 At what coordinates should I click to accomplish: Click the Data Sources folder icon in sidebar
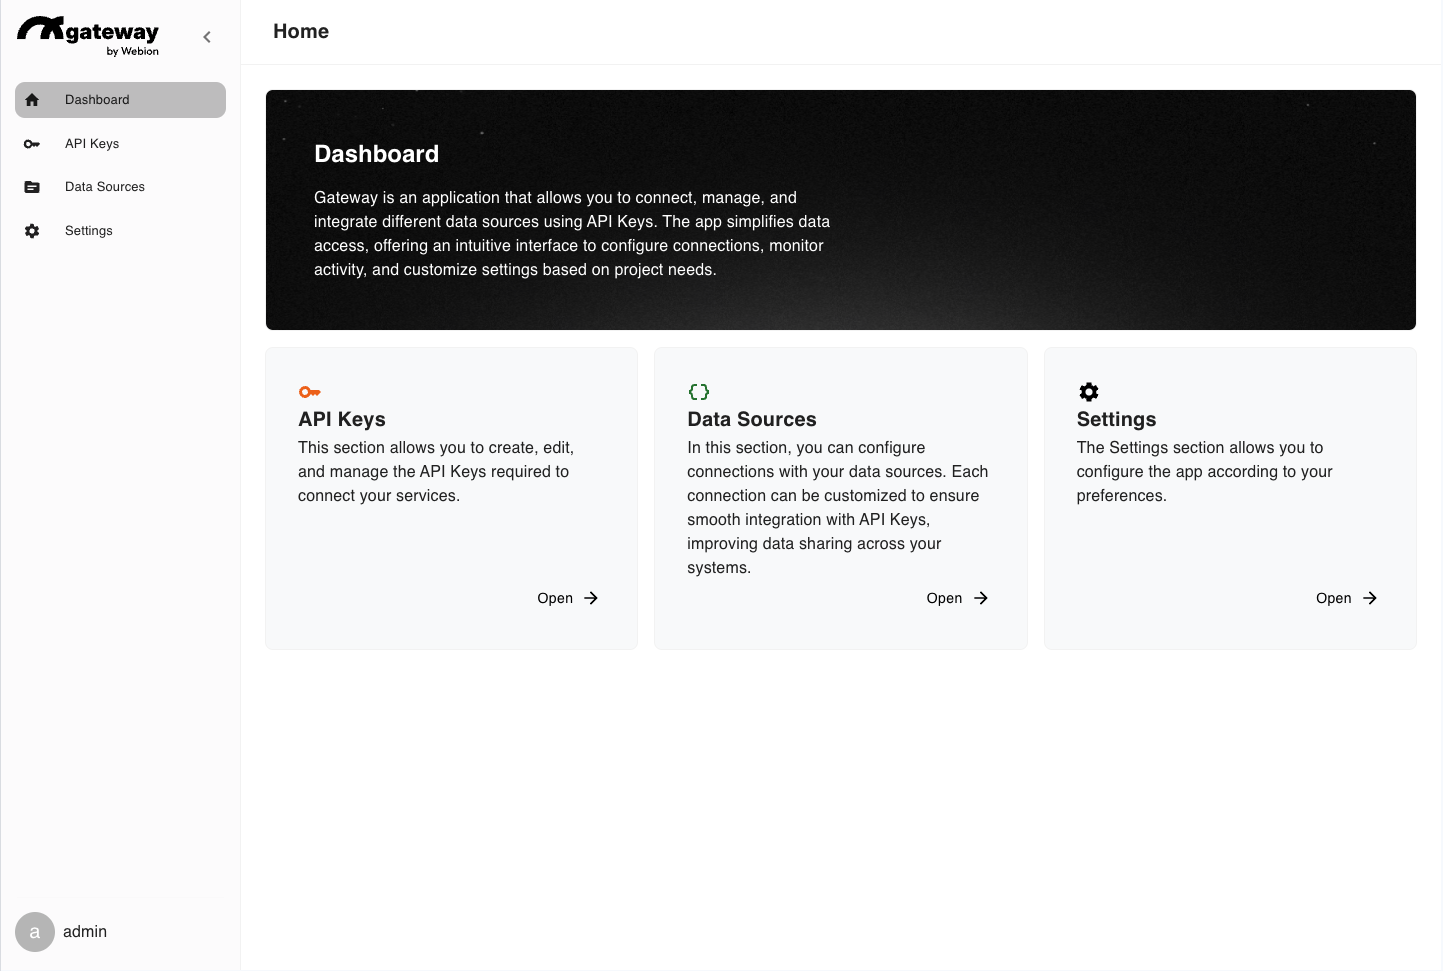pos(32,187)
